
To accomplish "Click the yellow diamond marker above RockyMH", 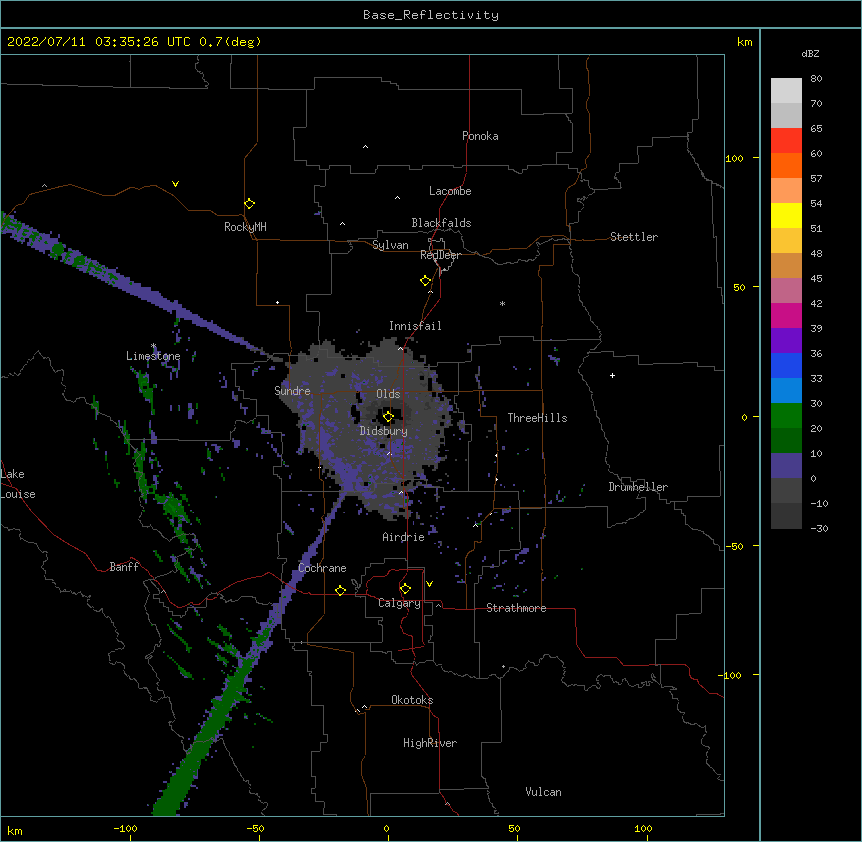I will (x=250, y=204).
